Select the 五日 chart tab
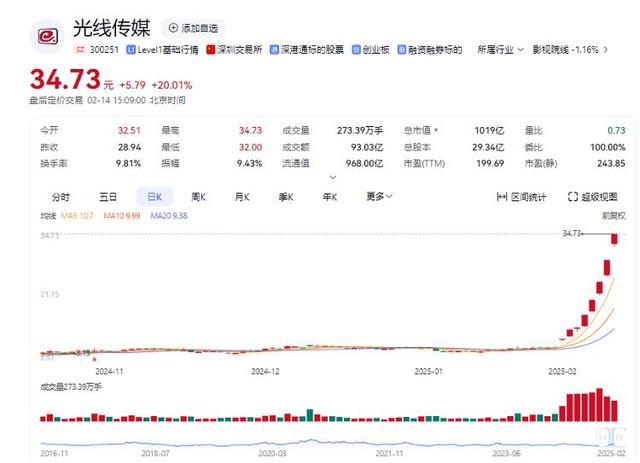640x463 pixels. [x=108, y=197]
